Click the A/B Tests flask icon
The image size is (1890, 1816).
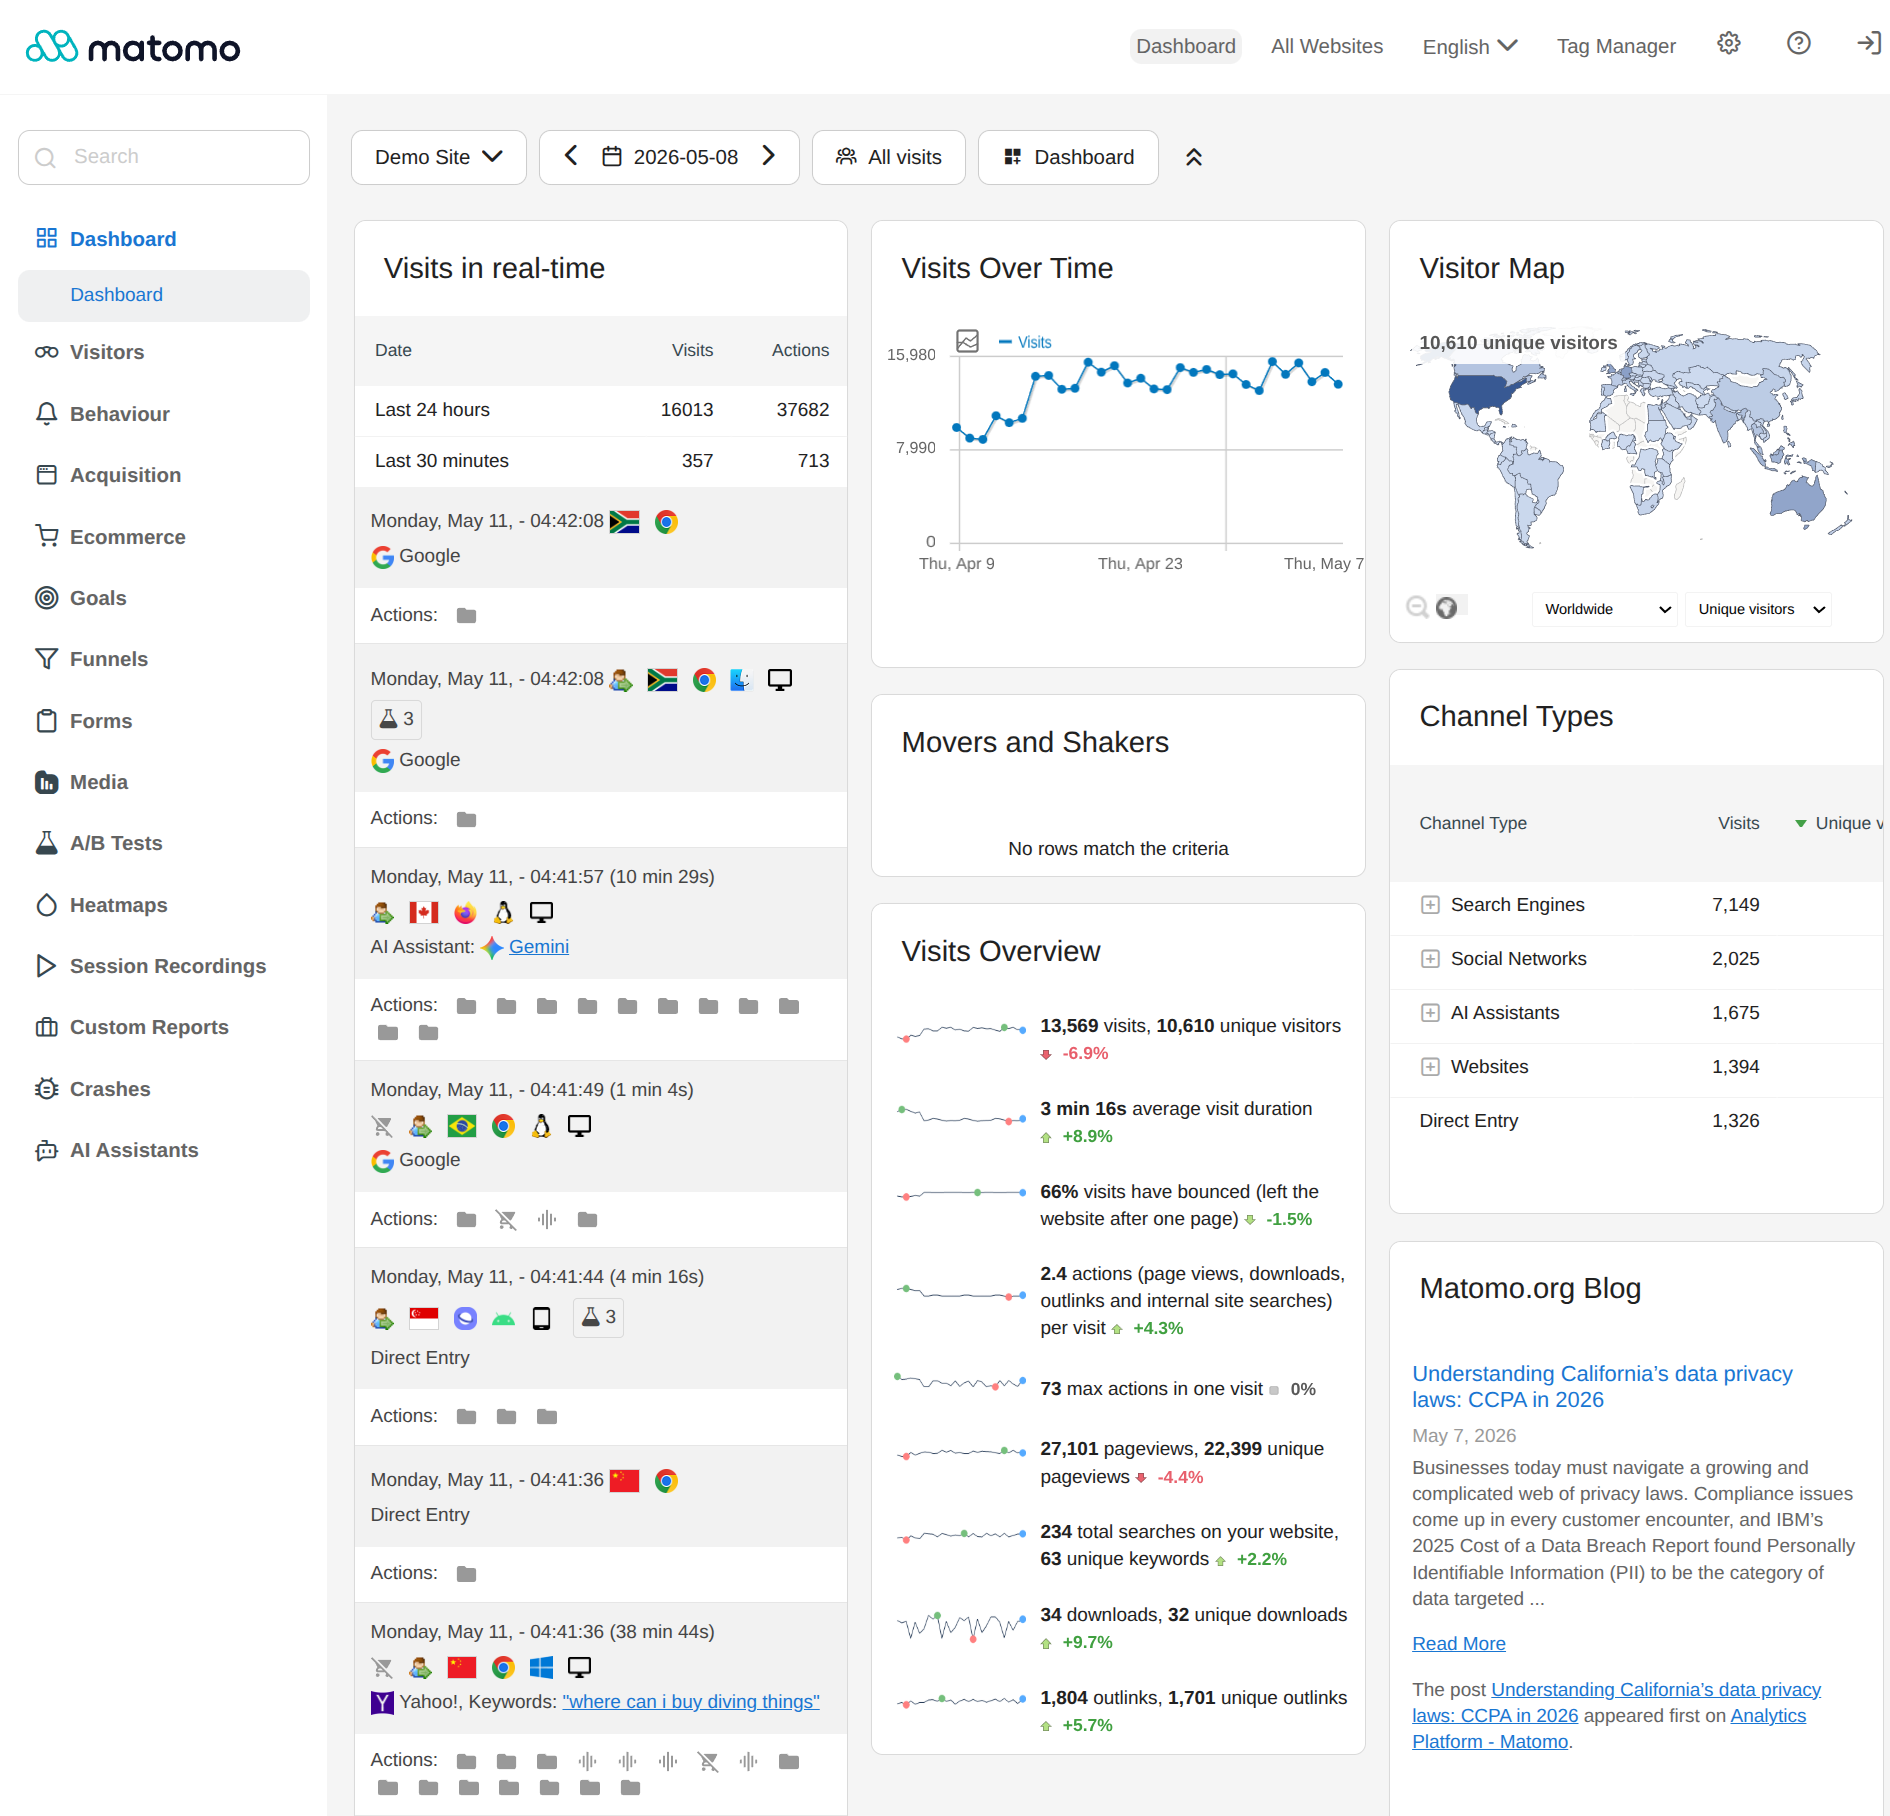(x=47, y=843)
